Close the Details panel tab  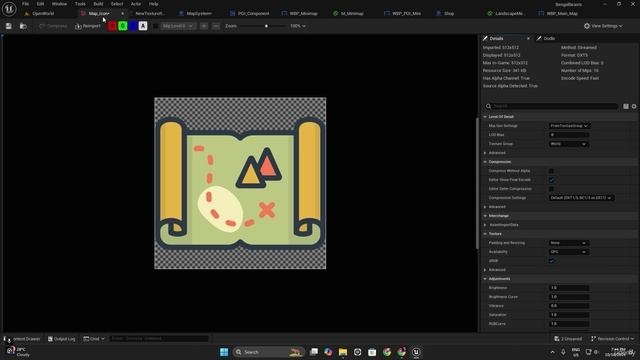(x=528, y=38)
